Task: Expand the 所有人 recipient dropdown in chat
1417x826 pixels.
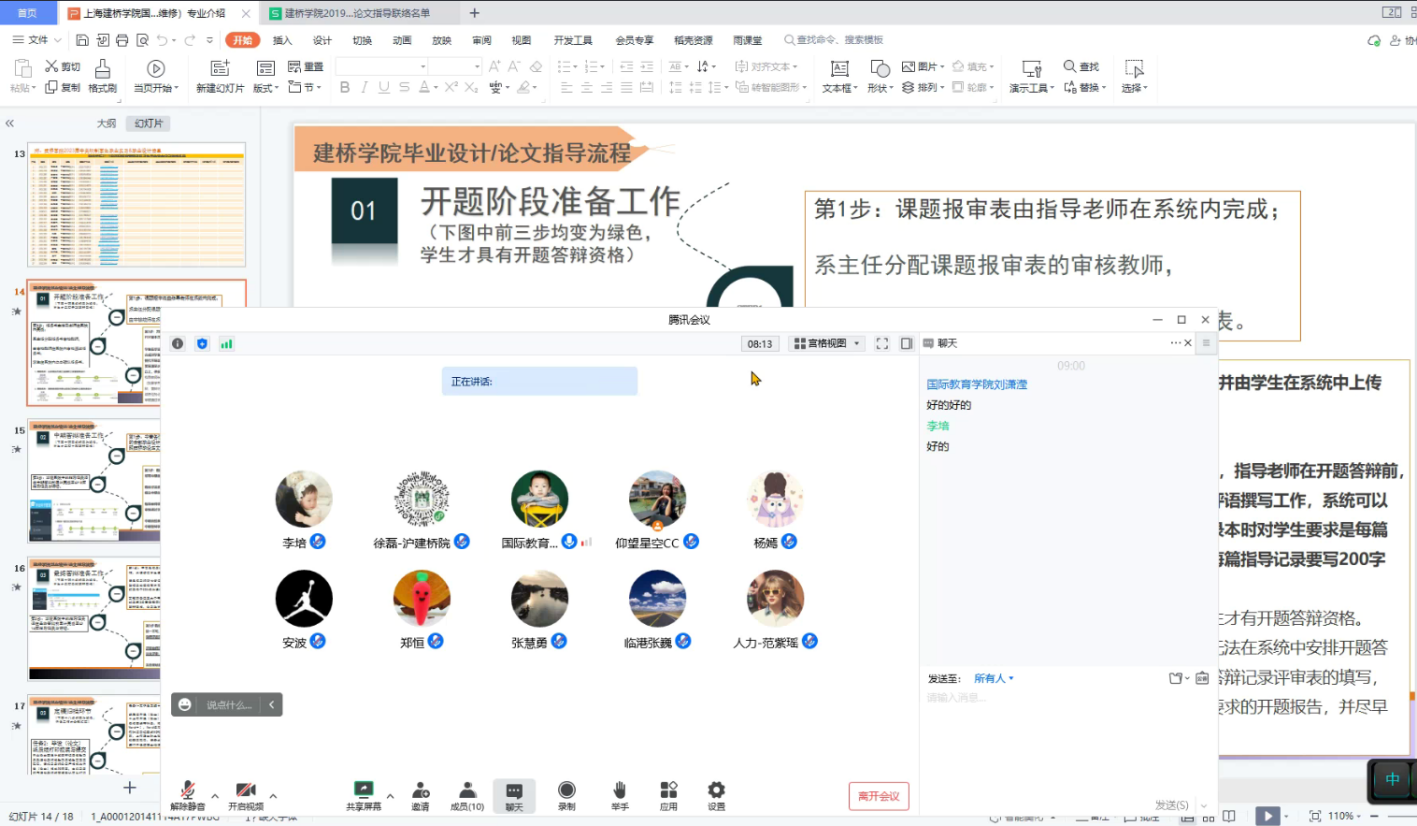Action: coord(994,679)
